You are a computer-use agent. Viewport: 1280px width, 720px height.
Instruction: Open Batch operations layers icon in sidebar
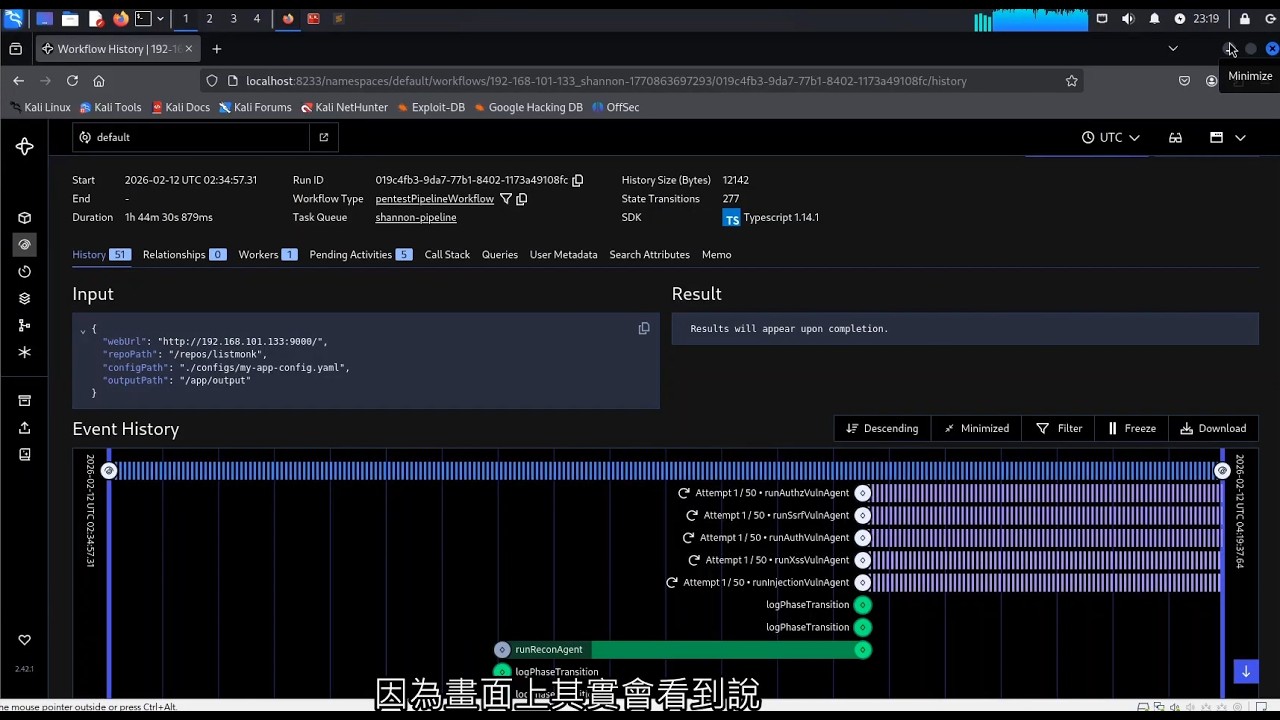pyautogui.click(x=24, y=298)
